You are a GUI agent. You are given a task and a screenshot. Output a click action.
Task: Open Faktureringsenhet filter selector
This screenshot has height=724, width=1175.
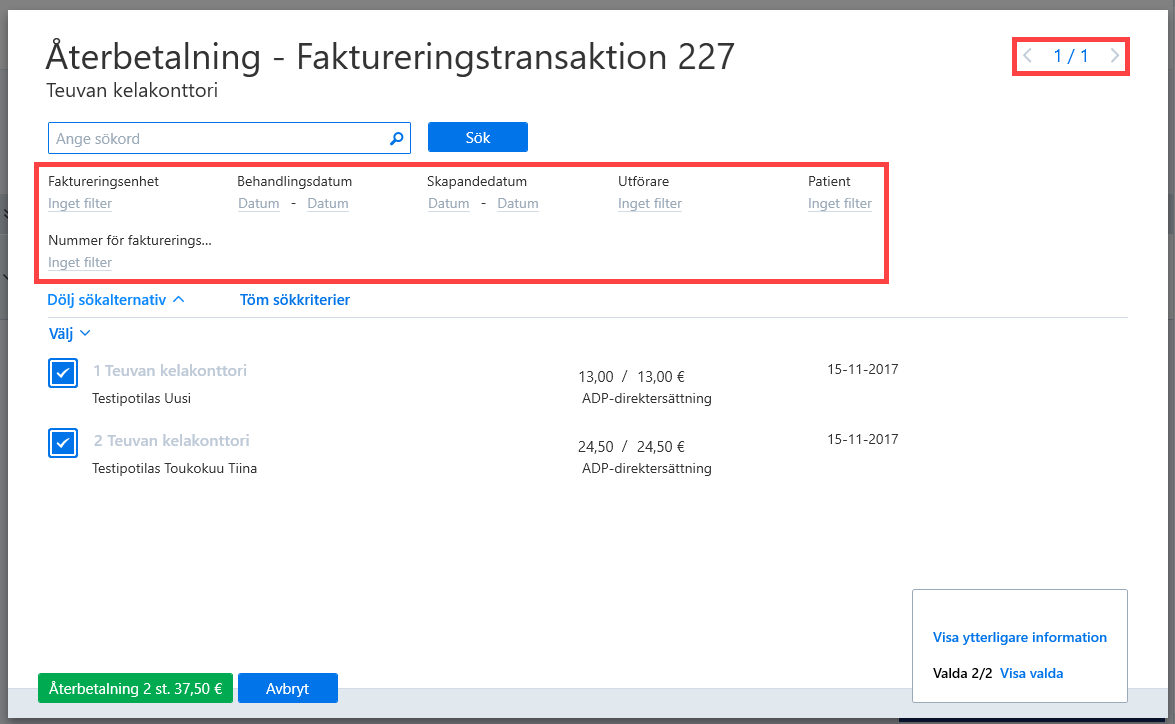point(80,203)
